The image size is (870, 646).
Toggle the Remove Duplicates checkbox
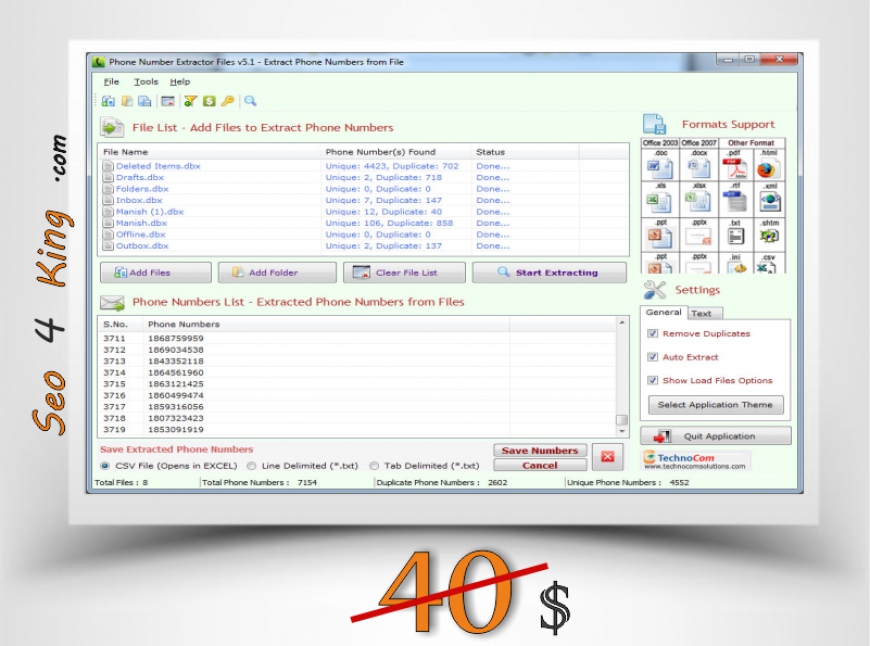pyautogui.click(x=652, y=334)
